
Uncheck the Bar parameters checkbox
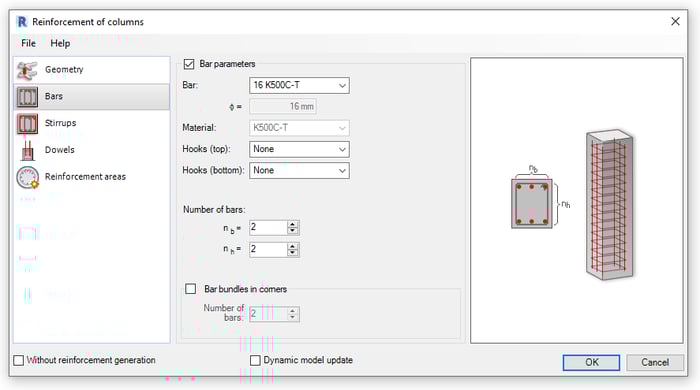coord(189,64)
